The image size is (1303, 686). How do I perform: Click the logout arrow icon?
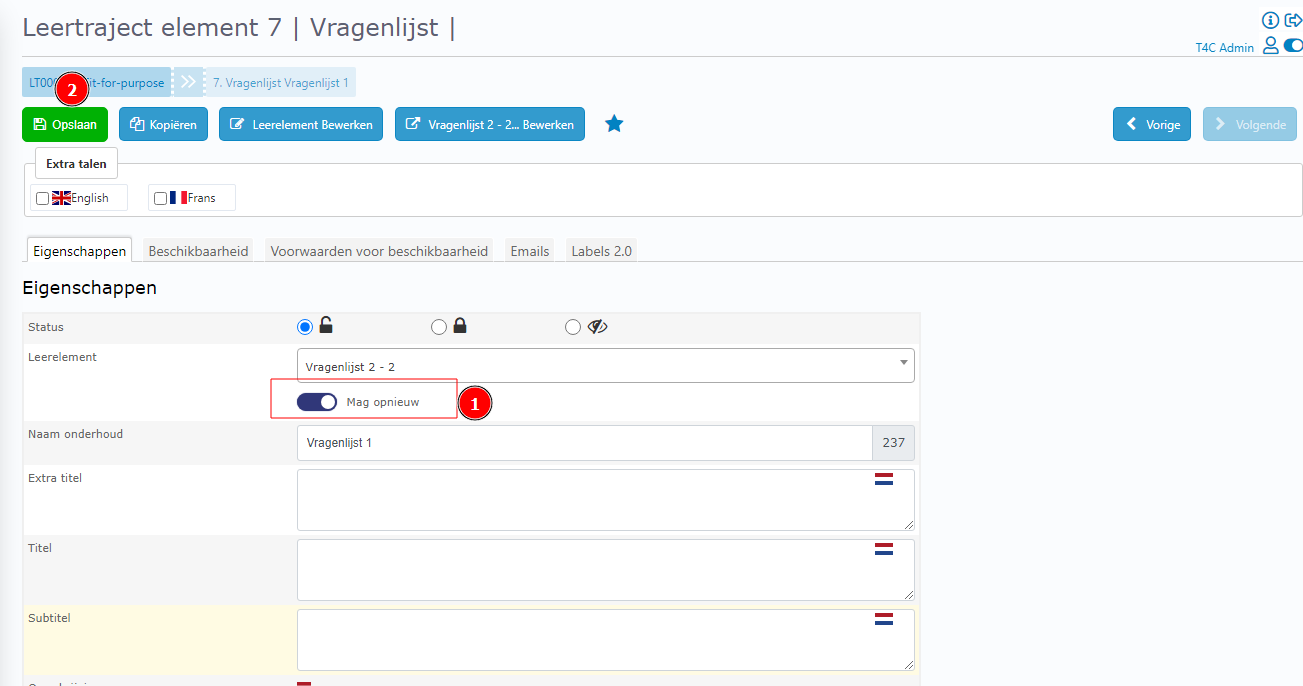click(x=1293, y=20)
